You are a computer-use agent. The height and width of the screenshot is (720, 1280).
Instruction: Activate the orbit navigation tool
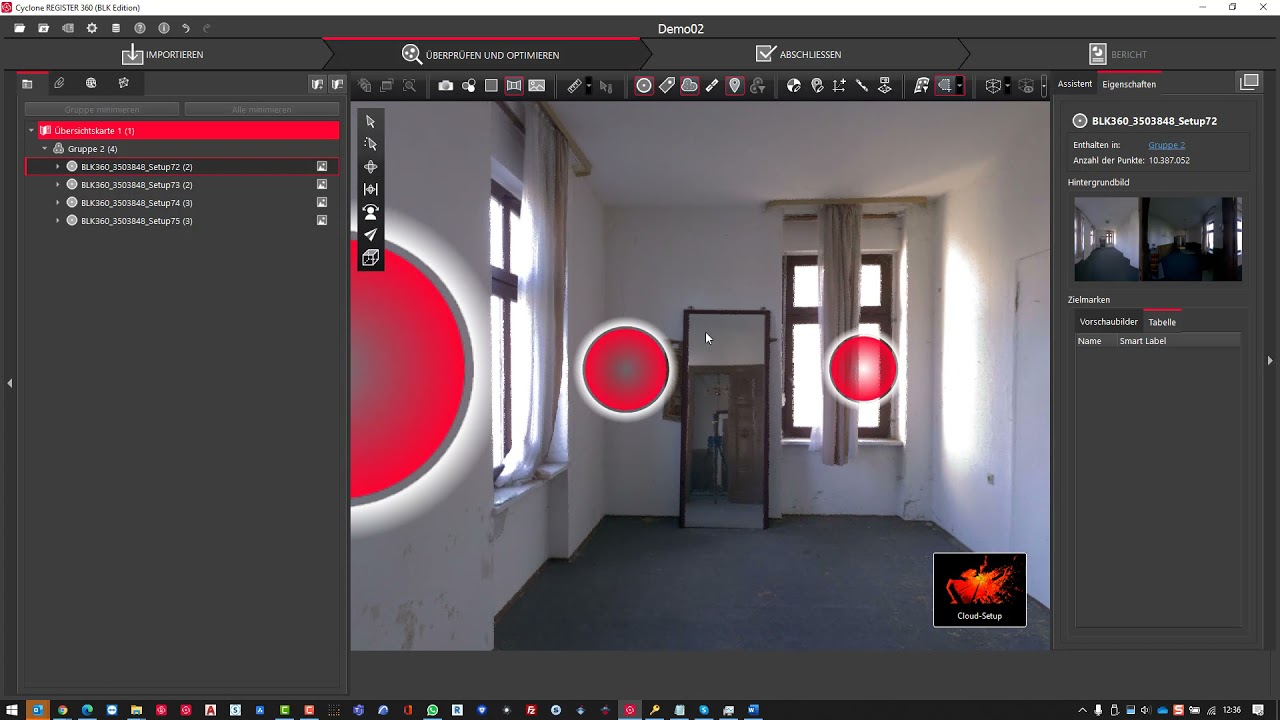pyautogui.click(x=371, y=167)
